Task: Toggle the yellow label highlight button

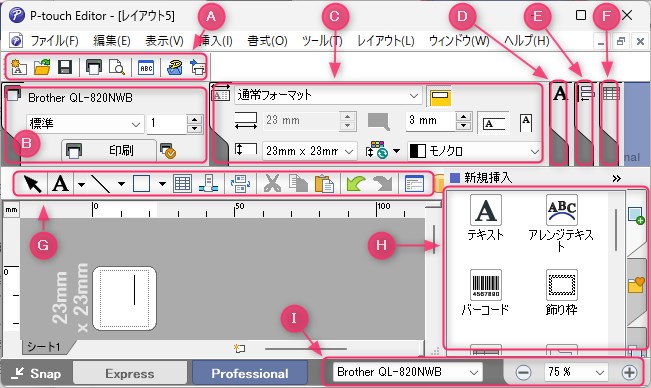Action: click(439, 97)
